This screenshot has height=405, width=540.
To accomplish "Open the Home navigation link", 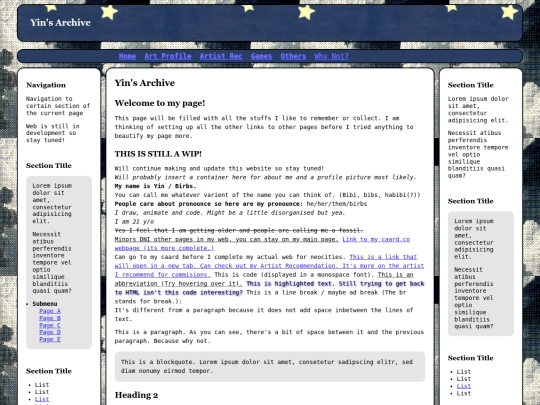I will coord(127,56).
